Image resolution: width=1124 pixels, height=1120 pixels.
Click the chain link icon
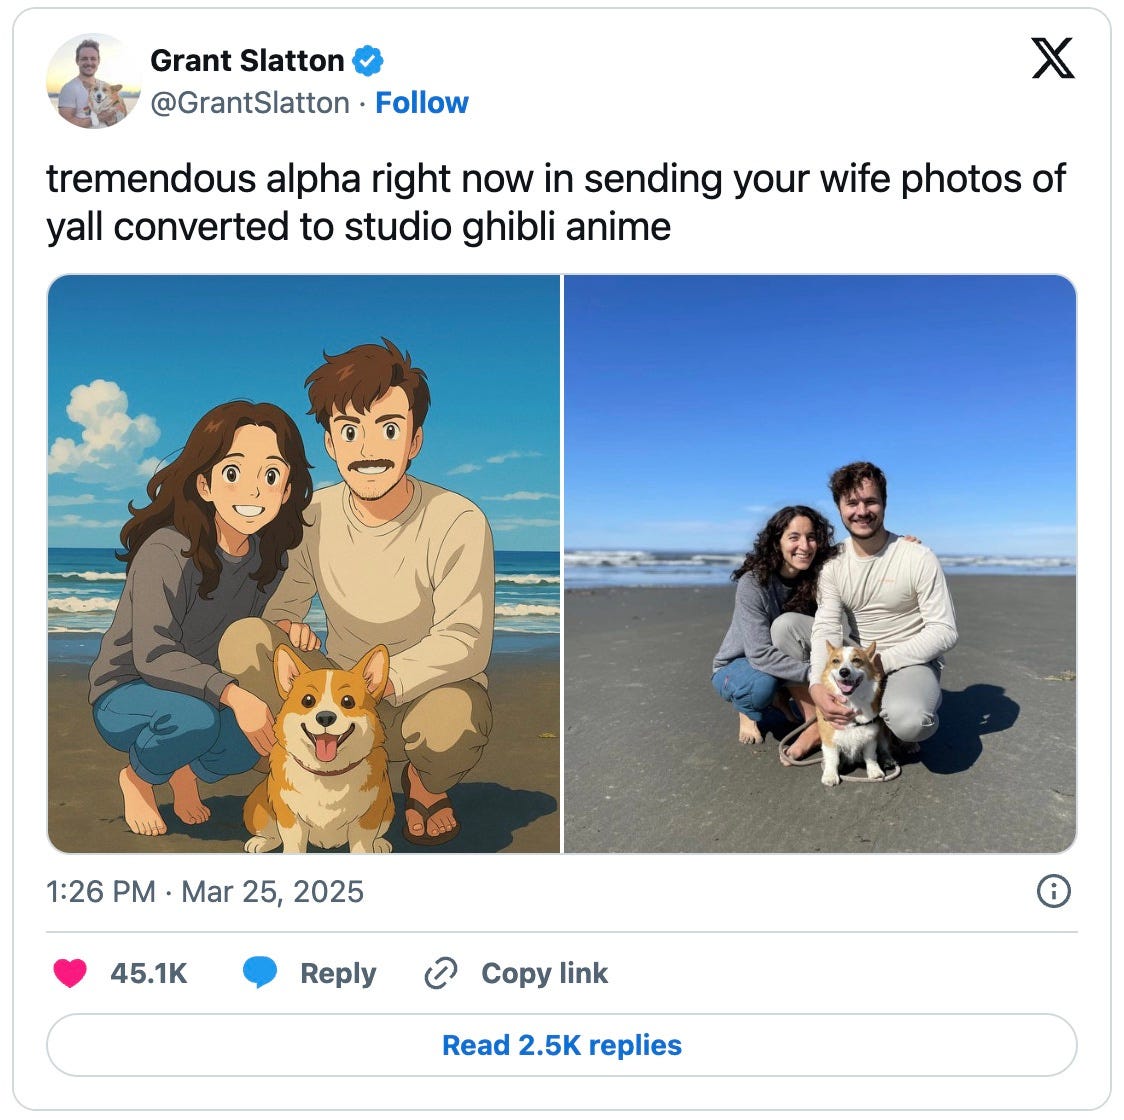pyautogui.click(x=441, y=973)
